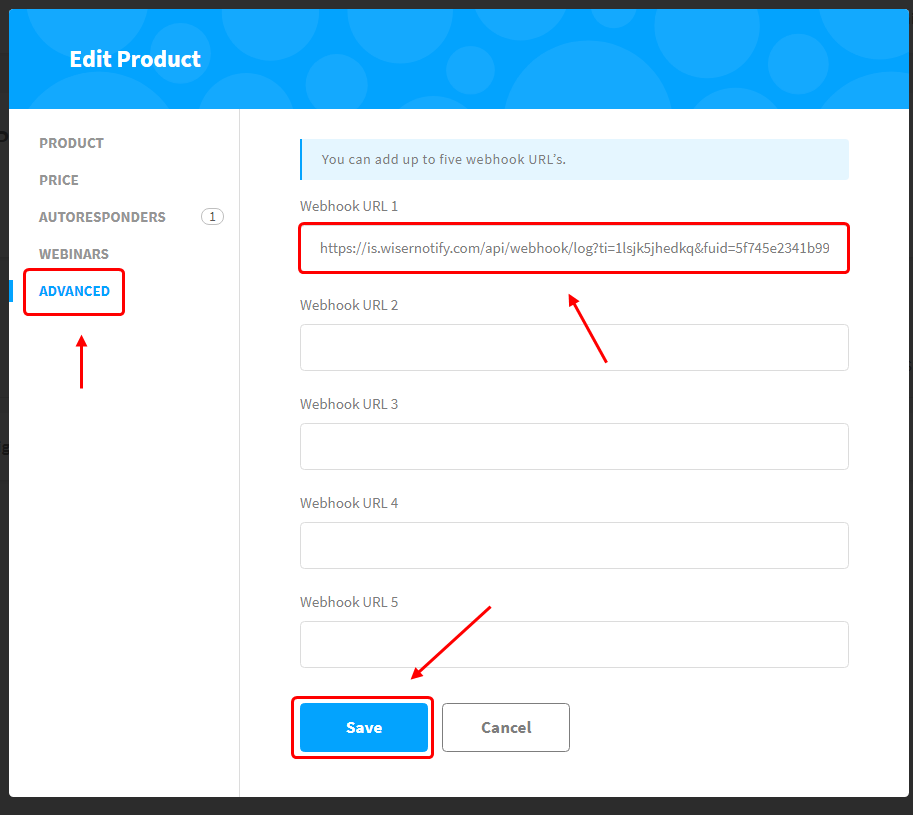
Task: Open the Product tab
Action: (x=71, y=143)
